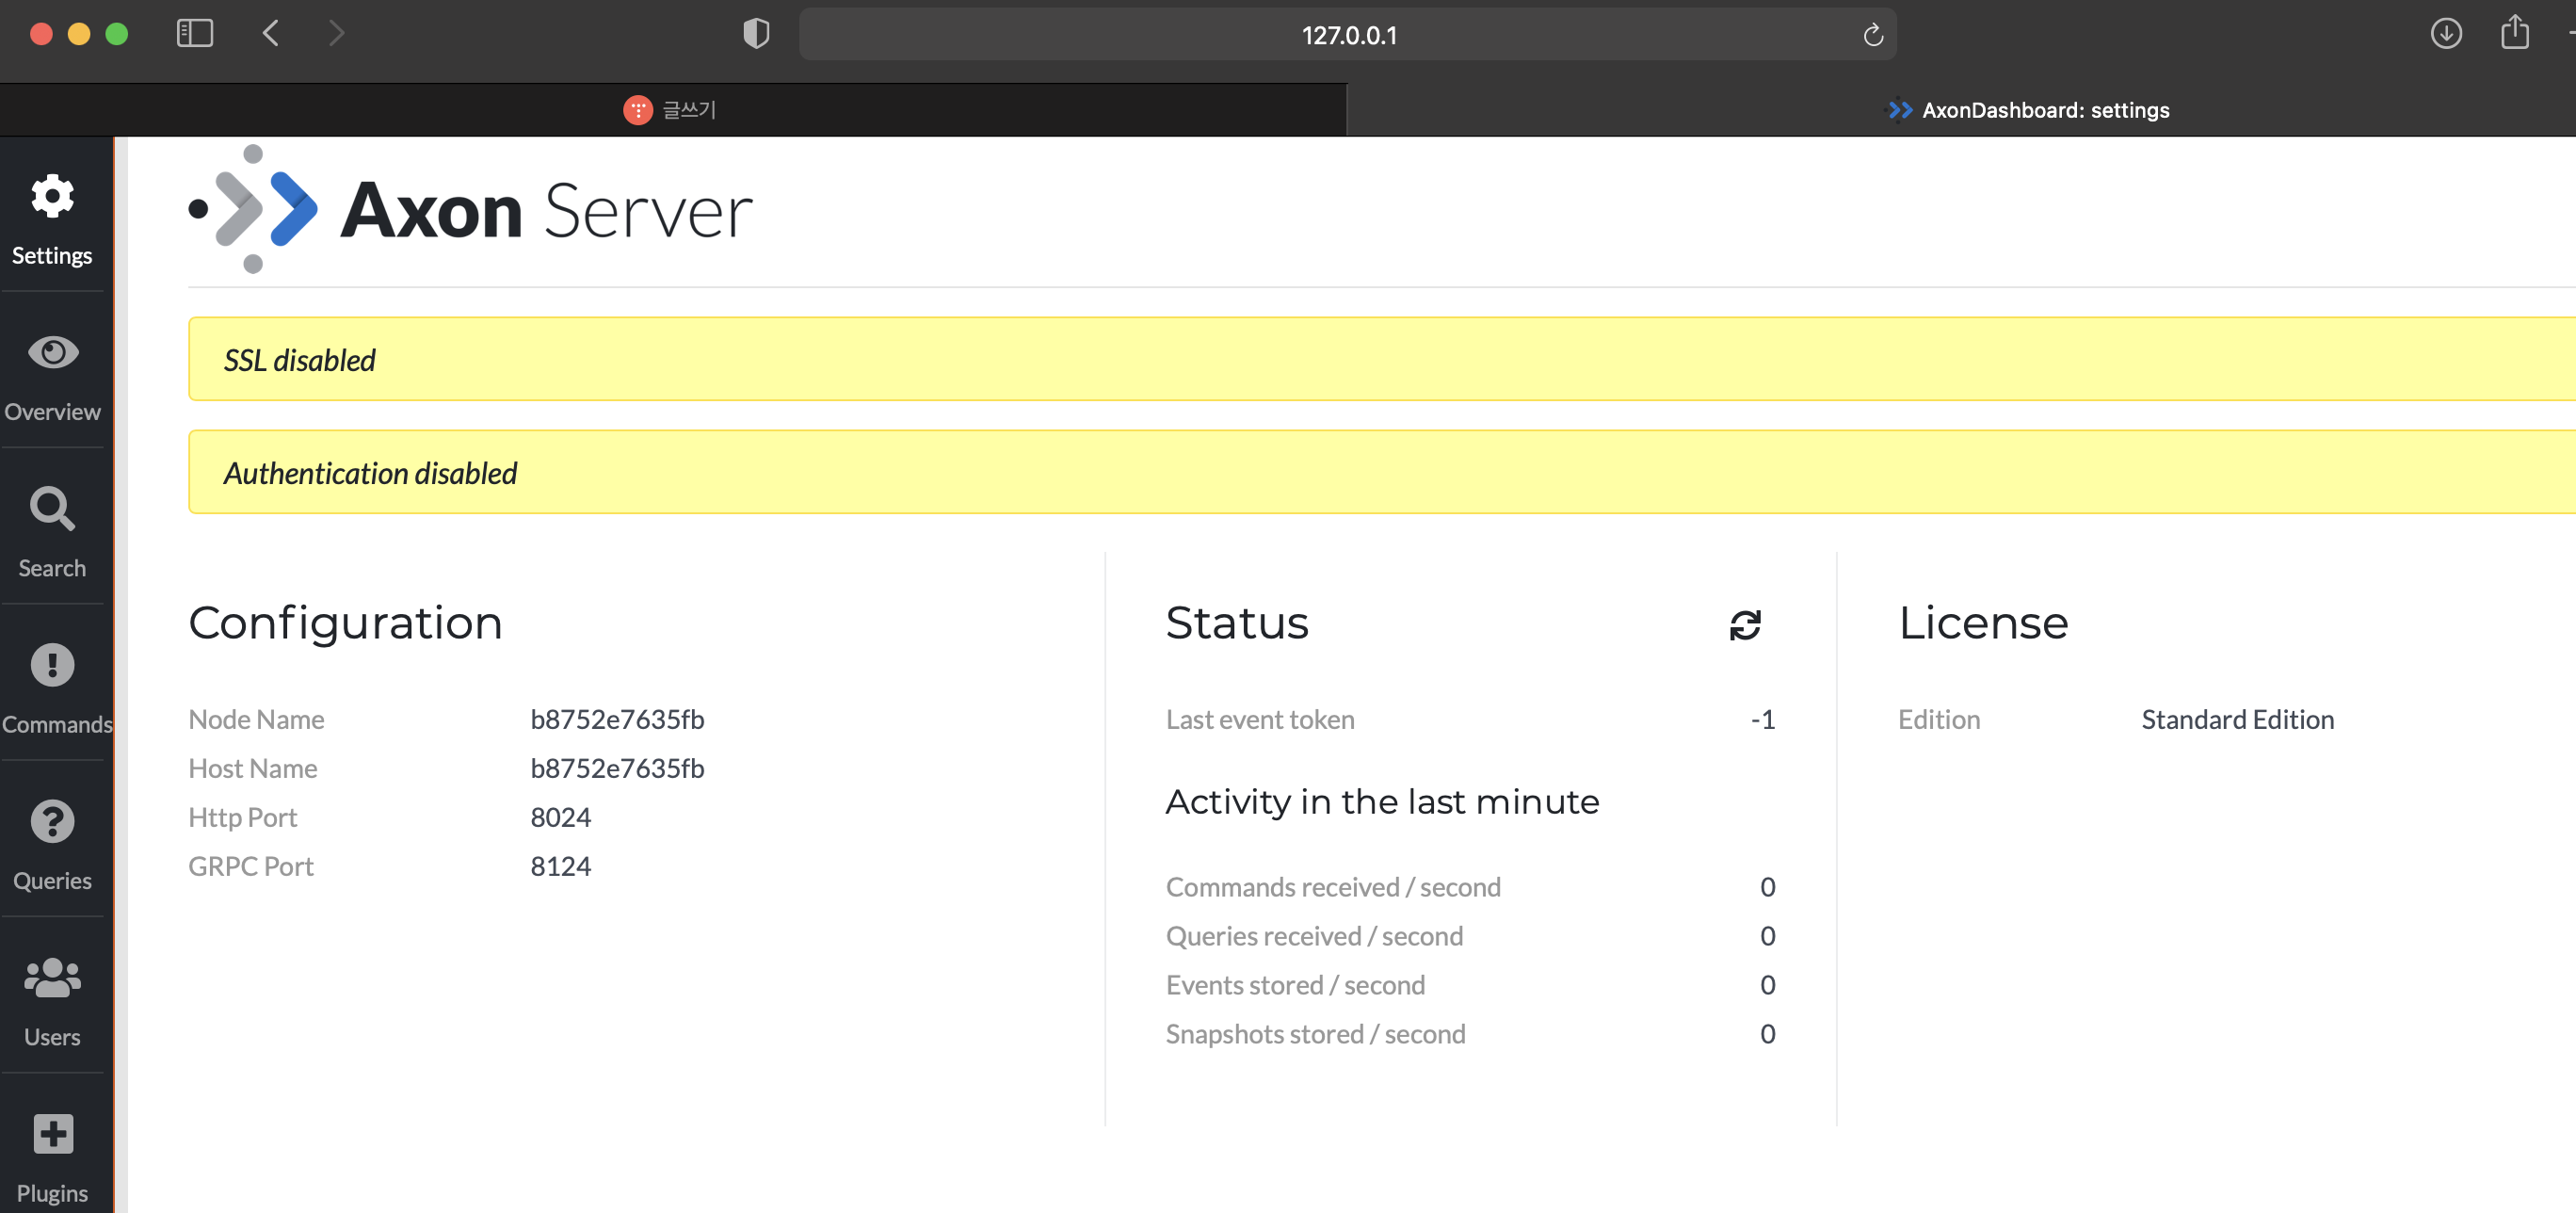Click the Axon Server logo
The height and width of the screenshot is (1213, 2576).
tap(471, 210)
